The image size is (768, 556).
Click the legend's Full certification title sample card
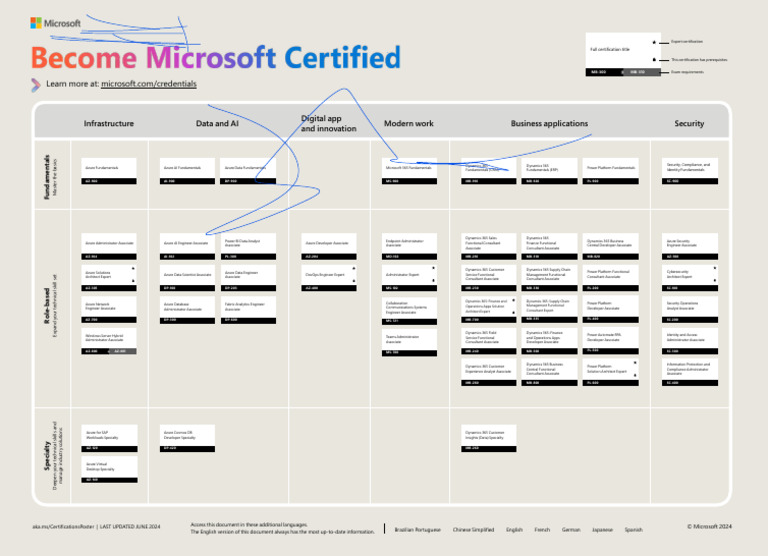[x=623, y=55]
